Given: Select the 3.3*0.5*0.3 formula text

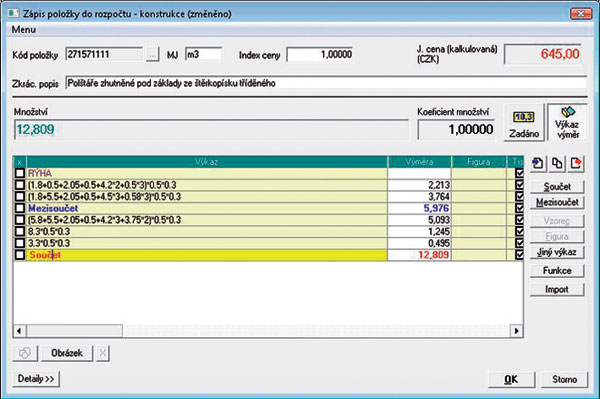Looking at the screenshot, I should [49, 243].
